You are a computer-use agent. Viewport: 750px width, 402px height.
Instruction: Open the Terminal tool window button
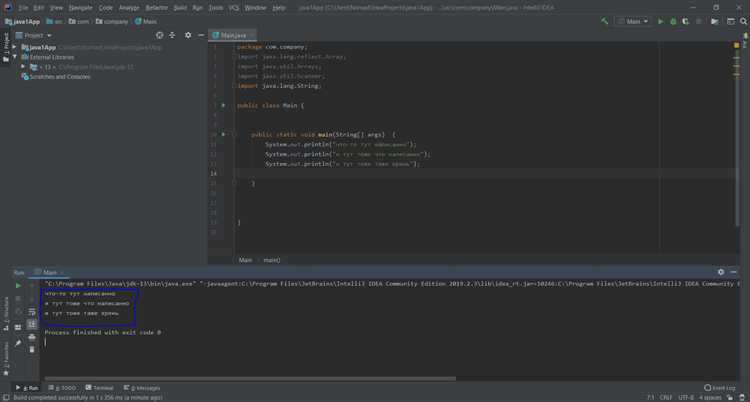(x=99, y=388)
